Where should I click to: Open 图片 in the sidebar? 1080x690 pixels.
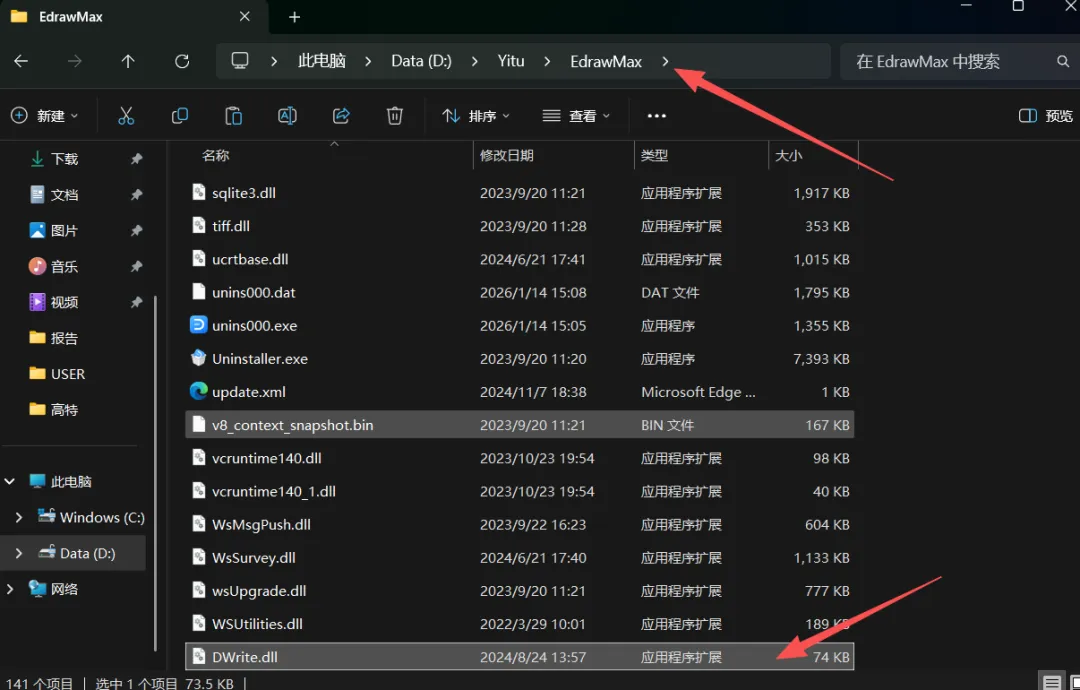click(65, 231)
